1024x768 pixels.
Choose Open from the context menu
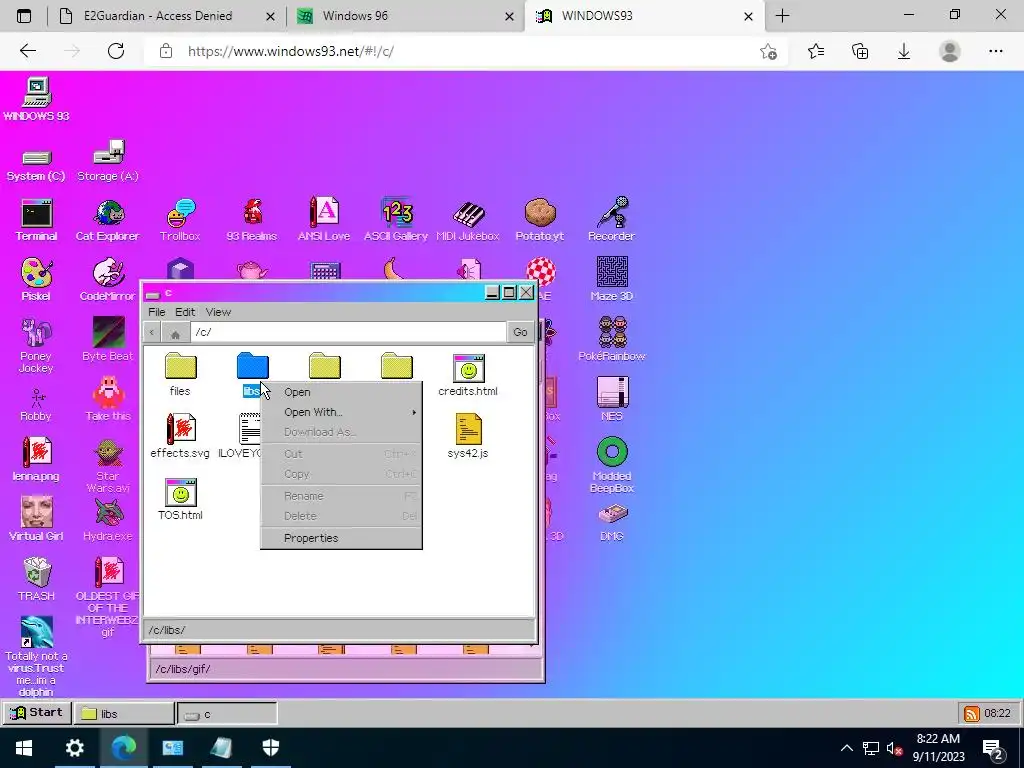point(341,392)
